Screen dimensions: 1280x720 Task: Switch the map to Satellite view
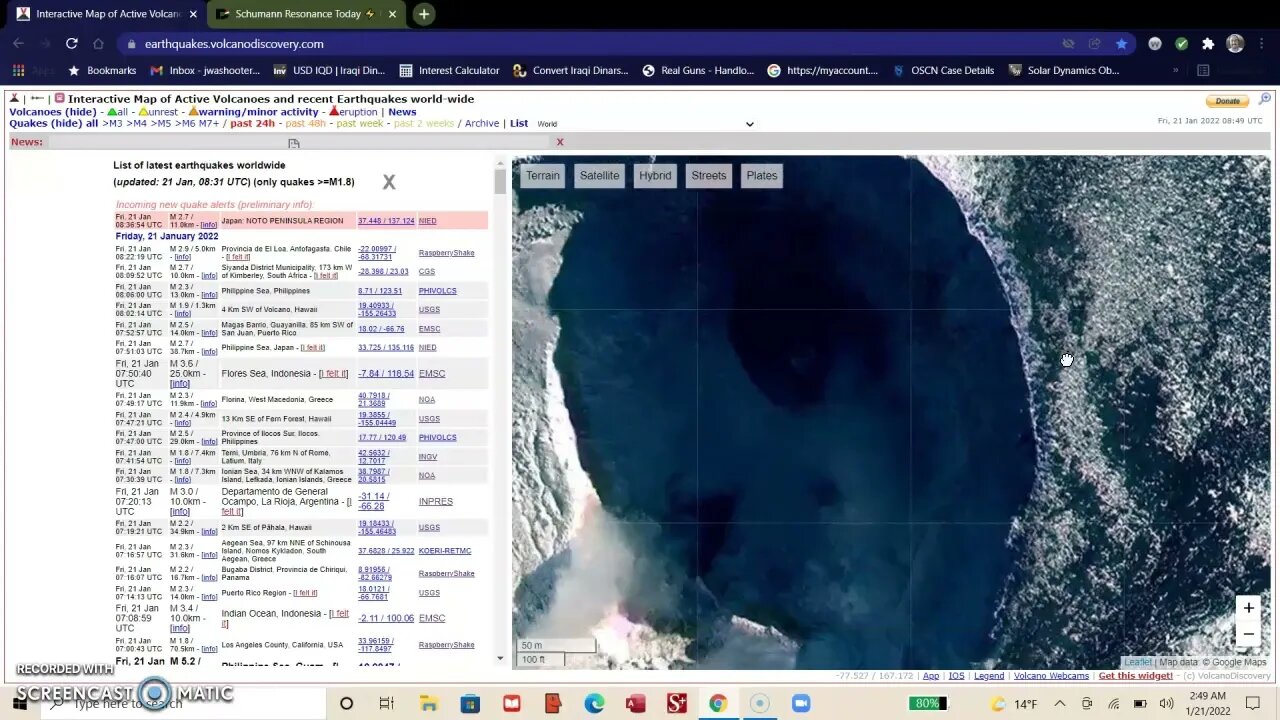pyautogui.click(x=600, y=175)
